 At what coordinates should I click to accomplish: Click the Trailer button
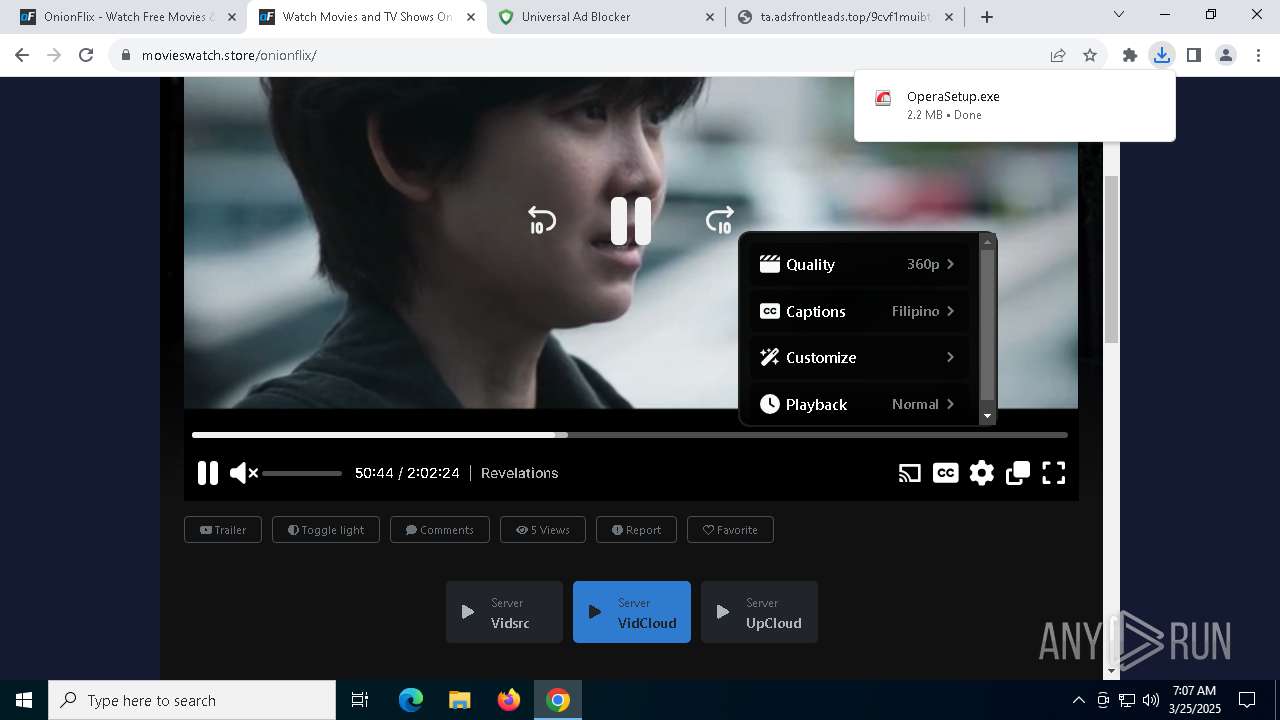point(223,530)
